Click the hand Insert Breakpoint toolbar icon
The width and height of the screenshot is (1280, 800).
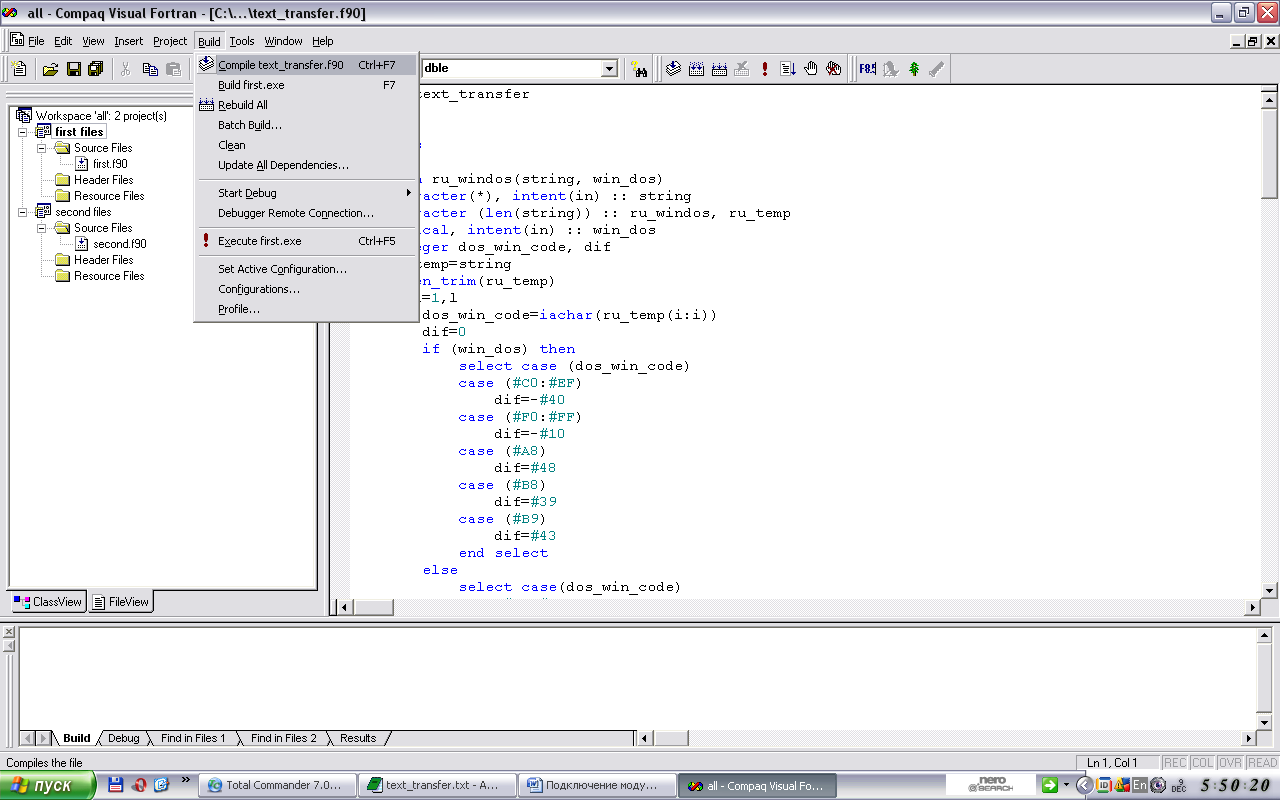(x=811, y=69)
